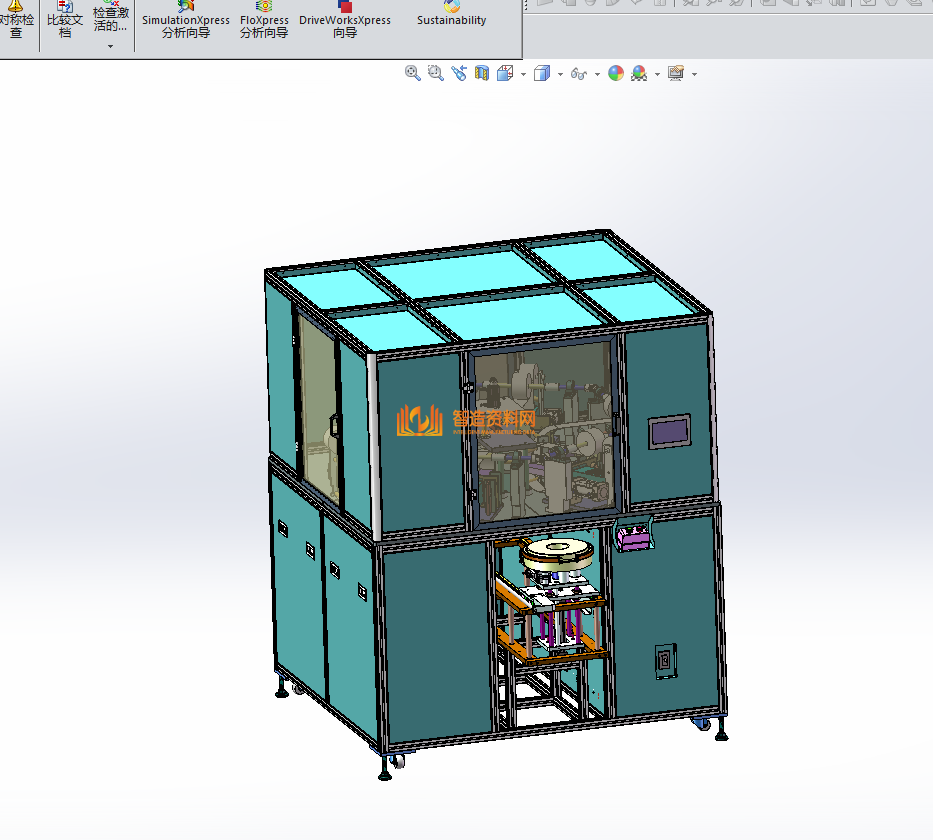Launch the SimulationXpress 分析向导
The image size is (933, 840).
pos(186,20)
